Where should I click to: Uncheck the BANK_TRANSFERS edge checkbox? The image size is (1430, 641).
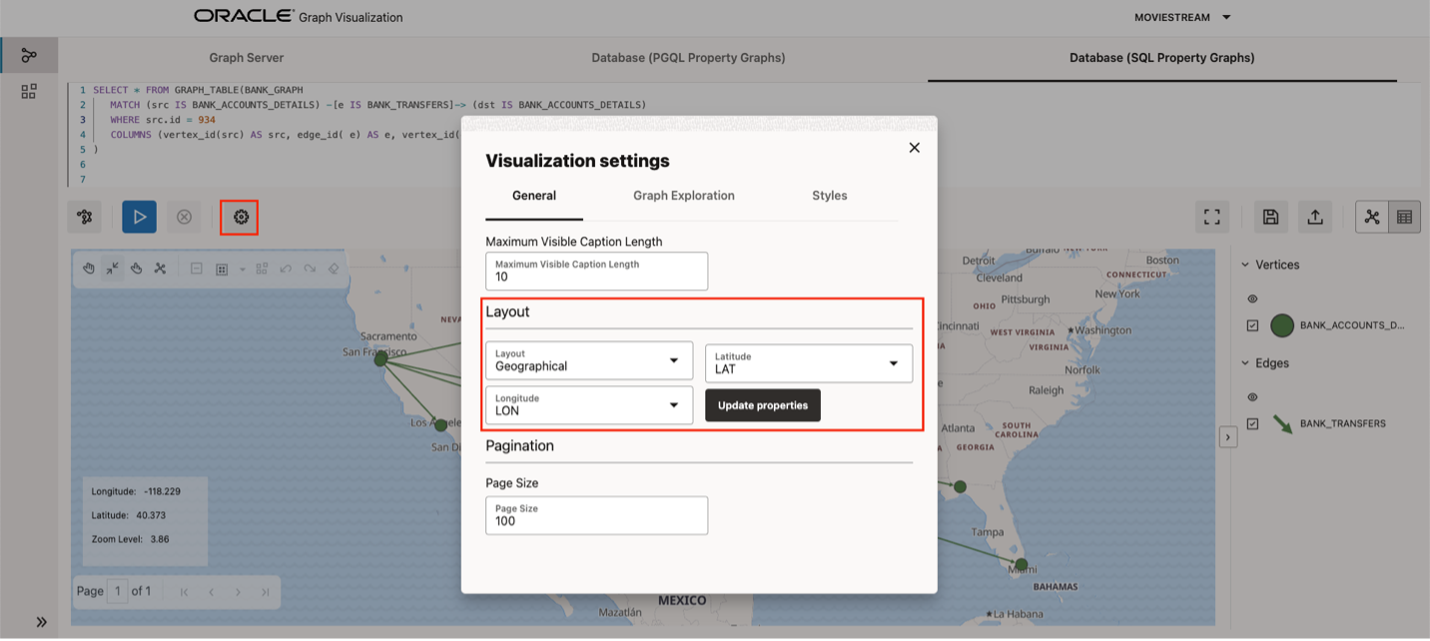click(x=1253, y=423)
